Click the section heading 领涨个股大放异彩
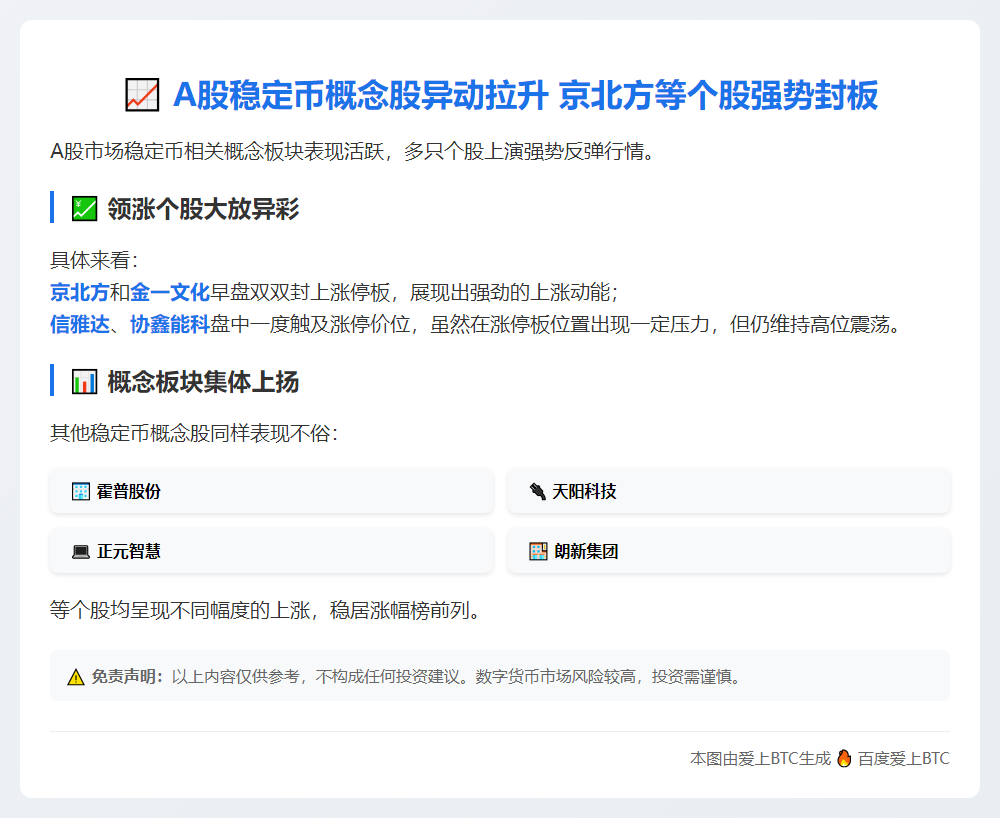This screenshot has width=1000, height=818. click(203, 209)
